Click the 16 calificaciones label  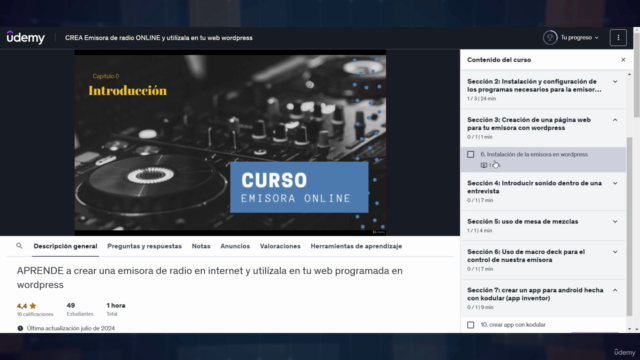(35, 314)
